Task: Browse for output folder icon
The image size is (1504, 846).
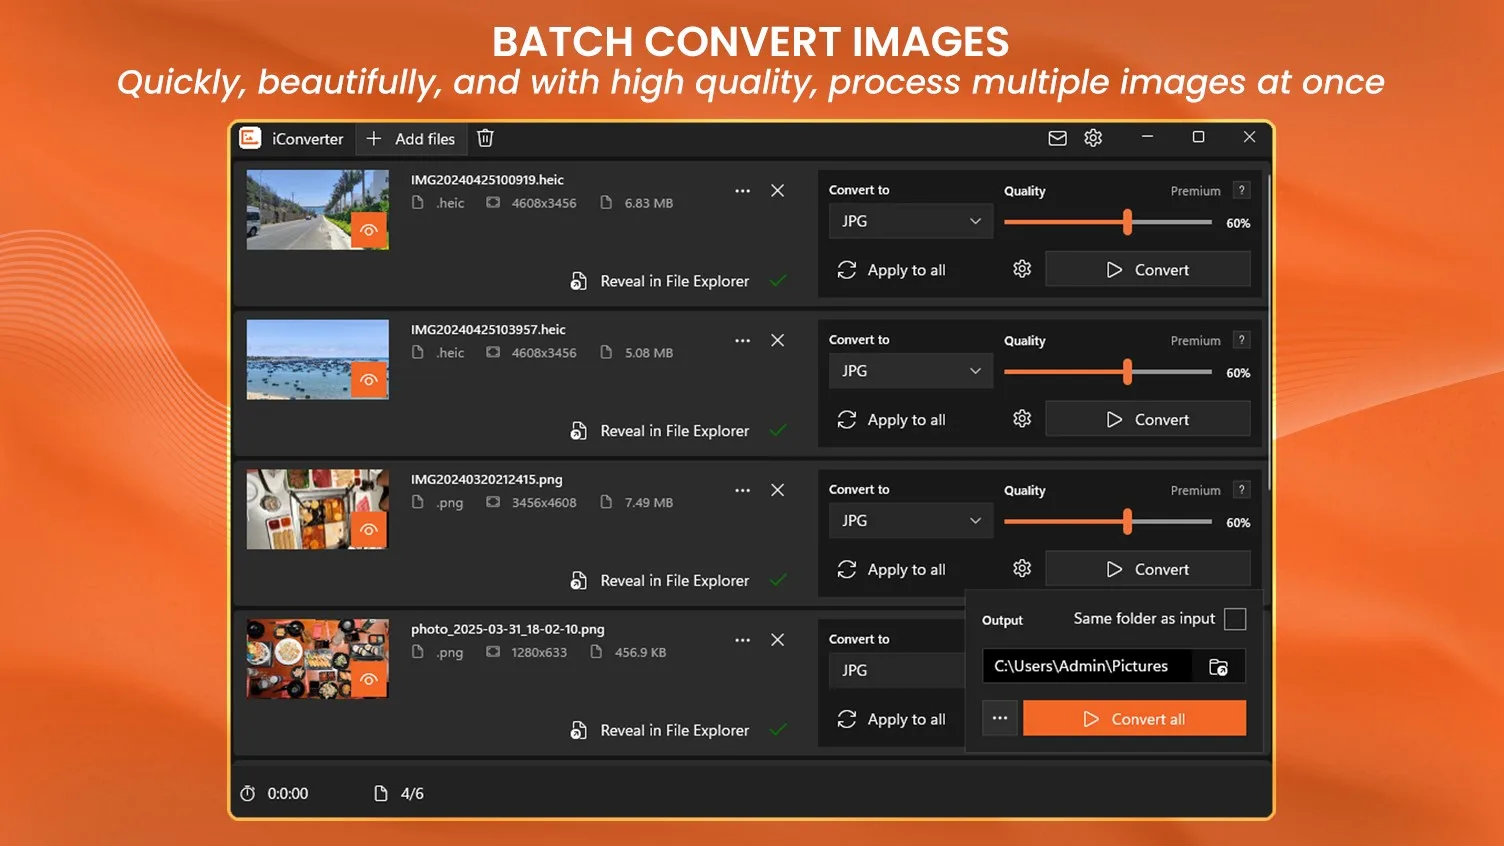Action: click(x=1218, y=667)
